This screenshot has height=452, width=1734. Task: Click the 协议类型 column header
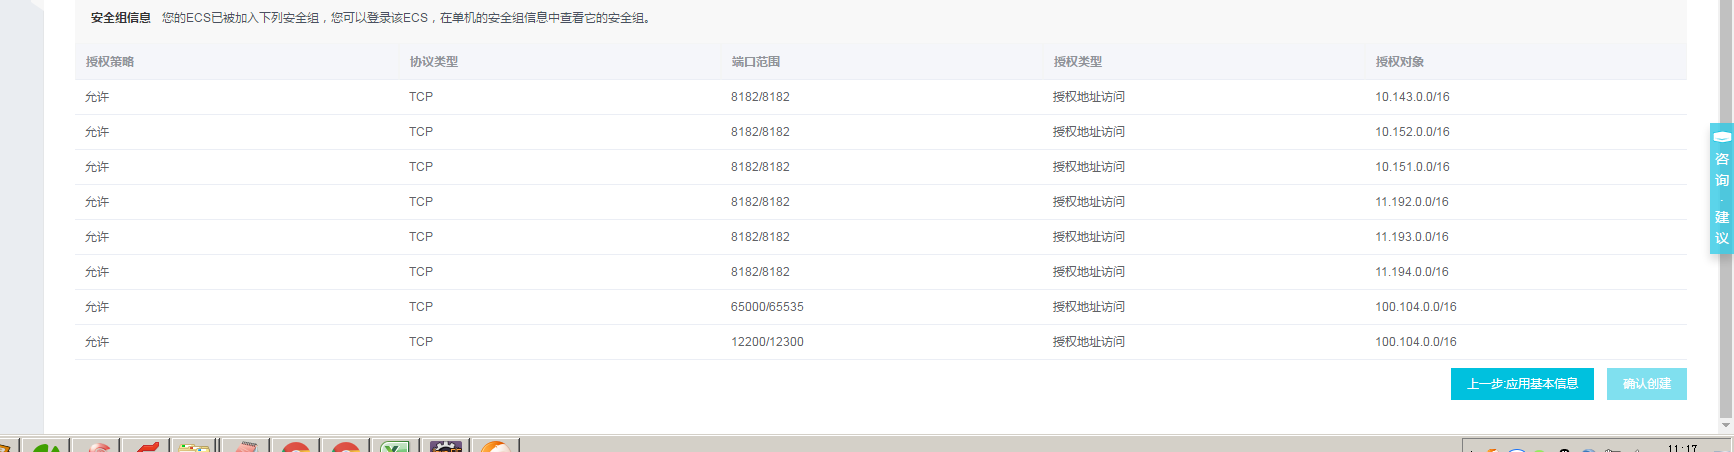pos(434,62)
